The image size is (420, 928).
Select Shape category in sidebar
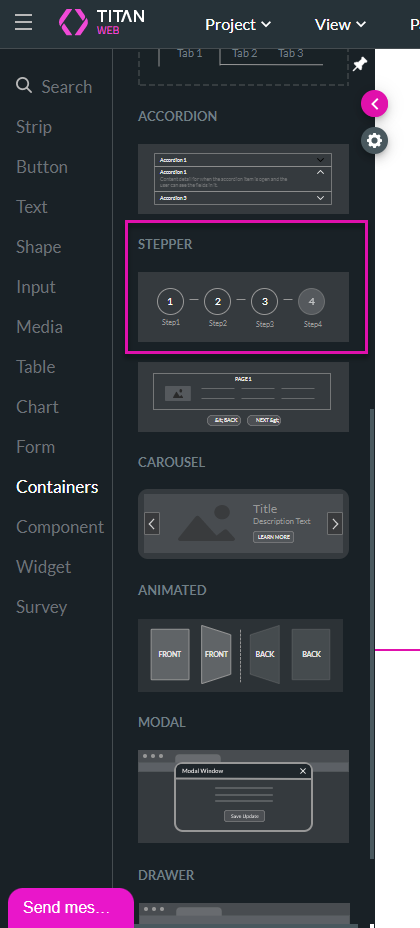point(38,247)
